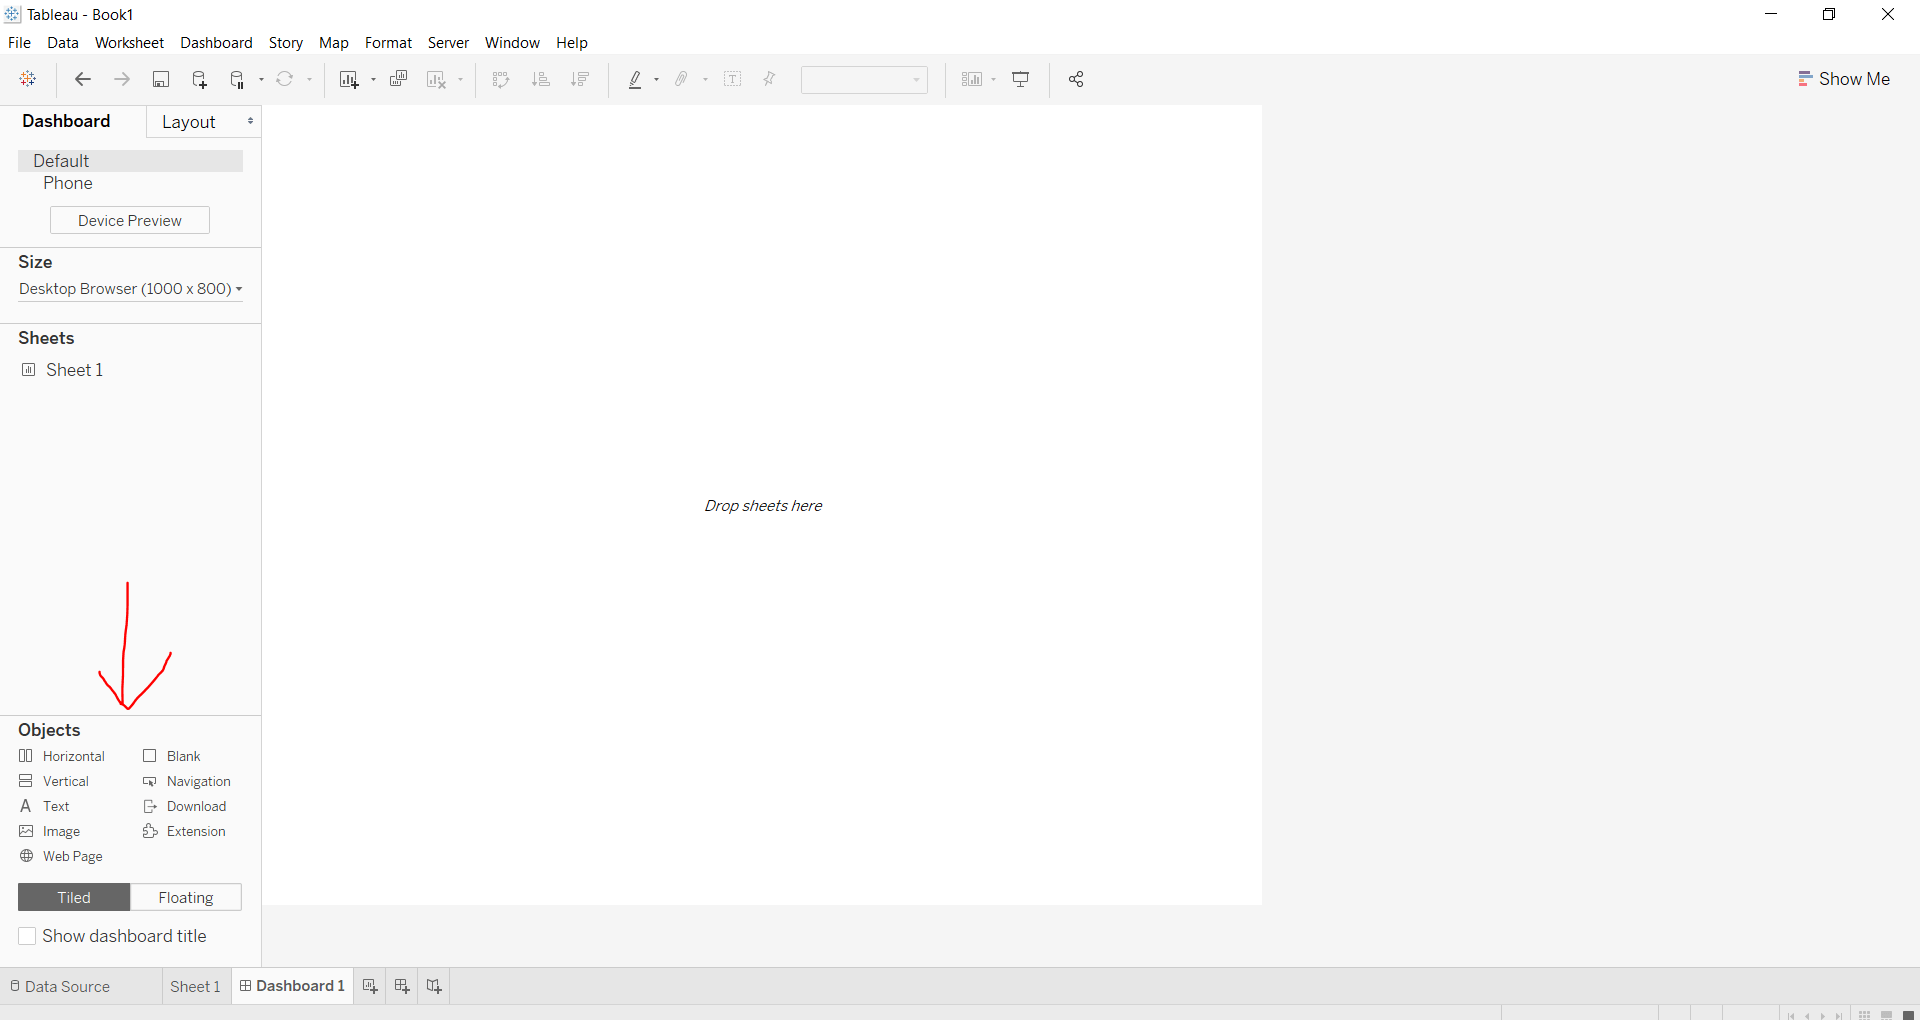Screen dimensions: 1920x1020
Task: Open the Story menu
Action: [x=286, y=43]
